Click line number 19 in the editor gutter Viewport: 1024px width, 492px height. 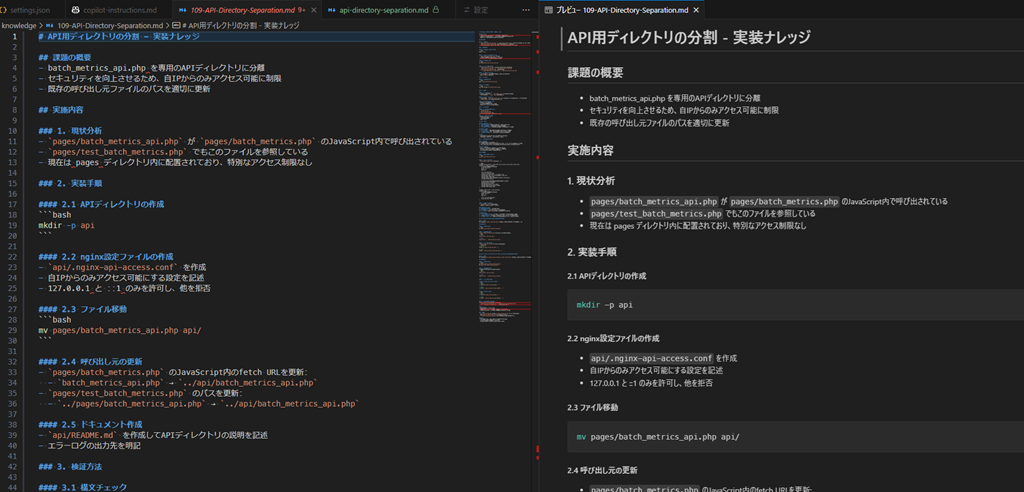[14, 225]
